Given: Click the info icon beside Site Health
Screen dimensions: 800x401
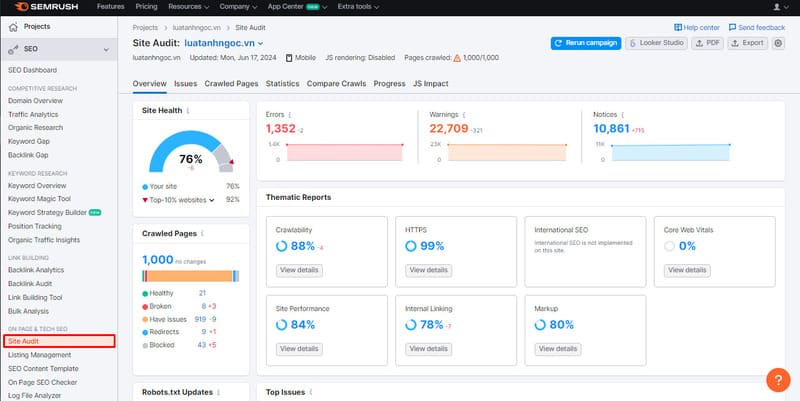Looking at the screenshot, I should 188,111.
